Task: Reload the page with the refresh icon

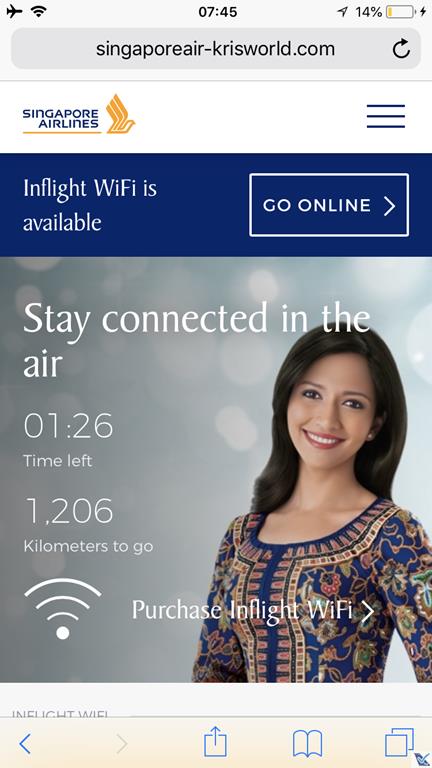Action: 401,49
